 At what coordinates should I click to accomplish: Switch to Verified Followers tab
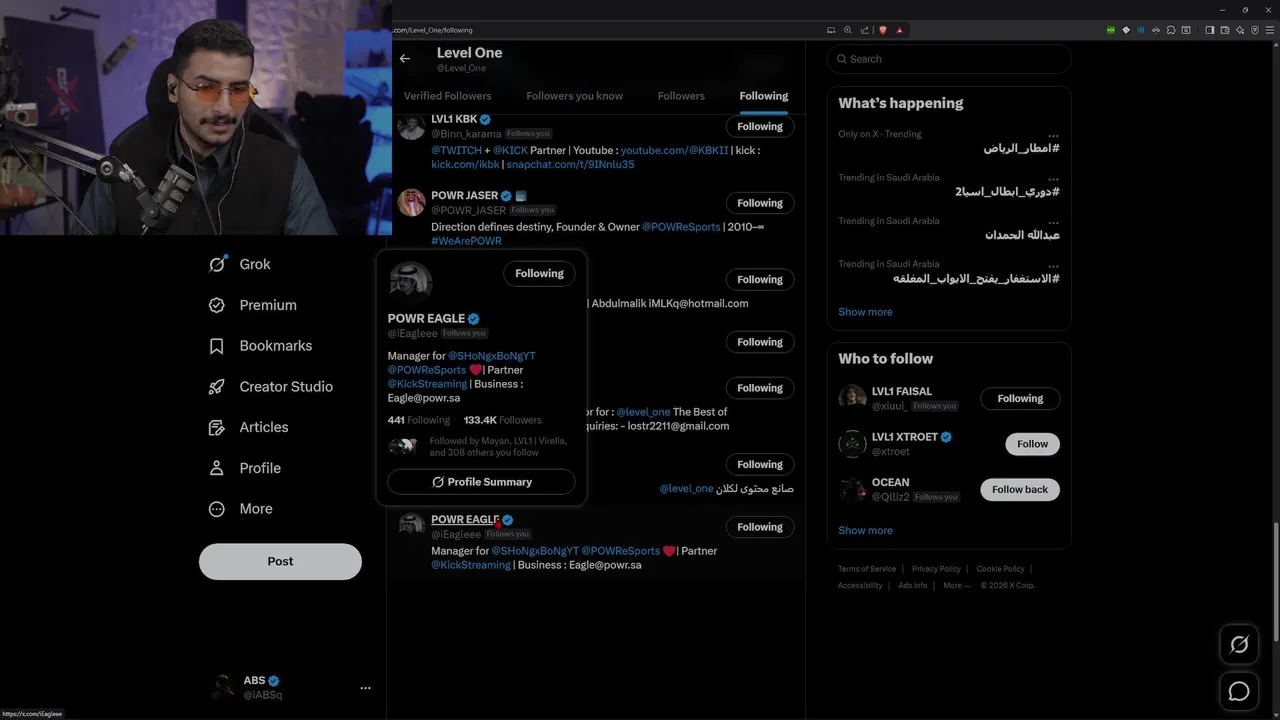[448, 96]
